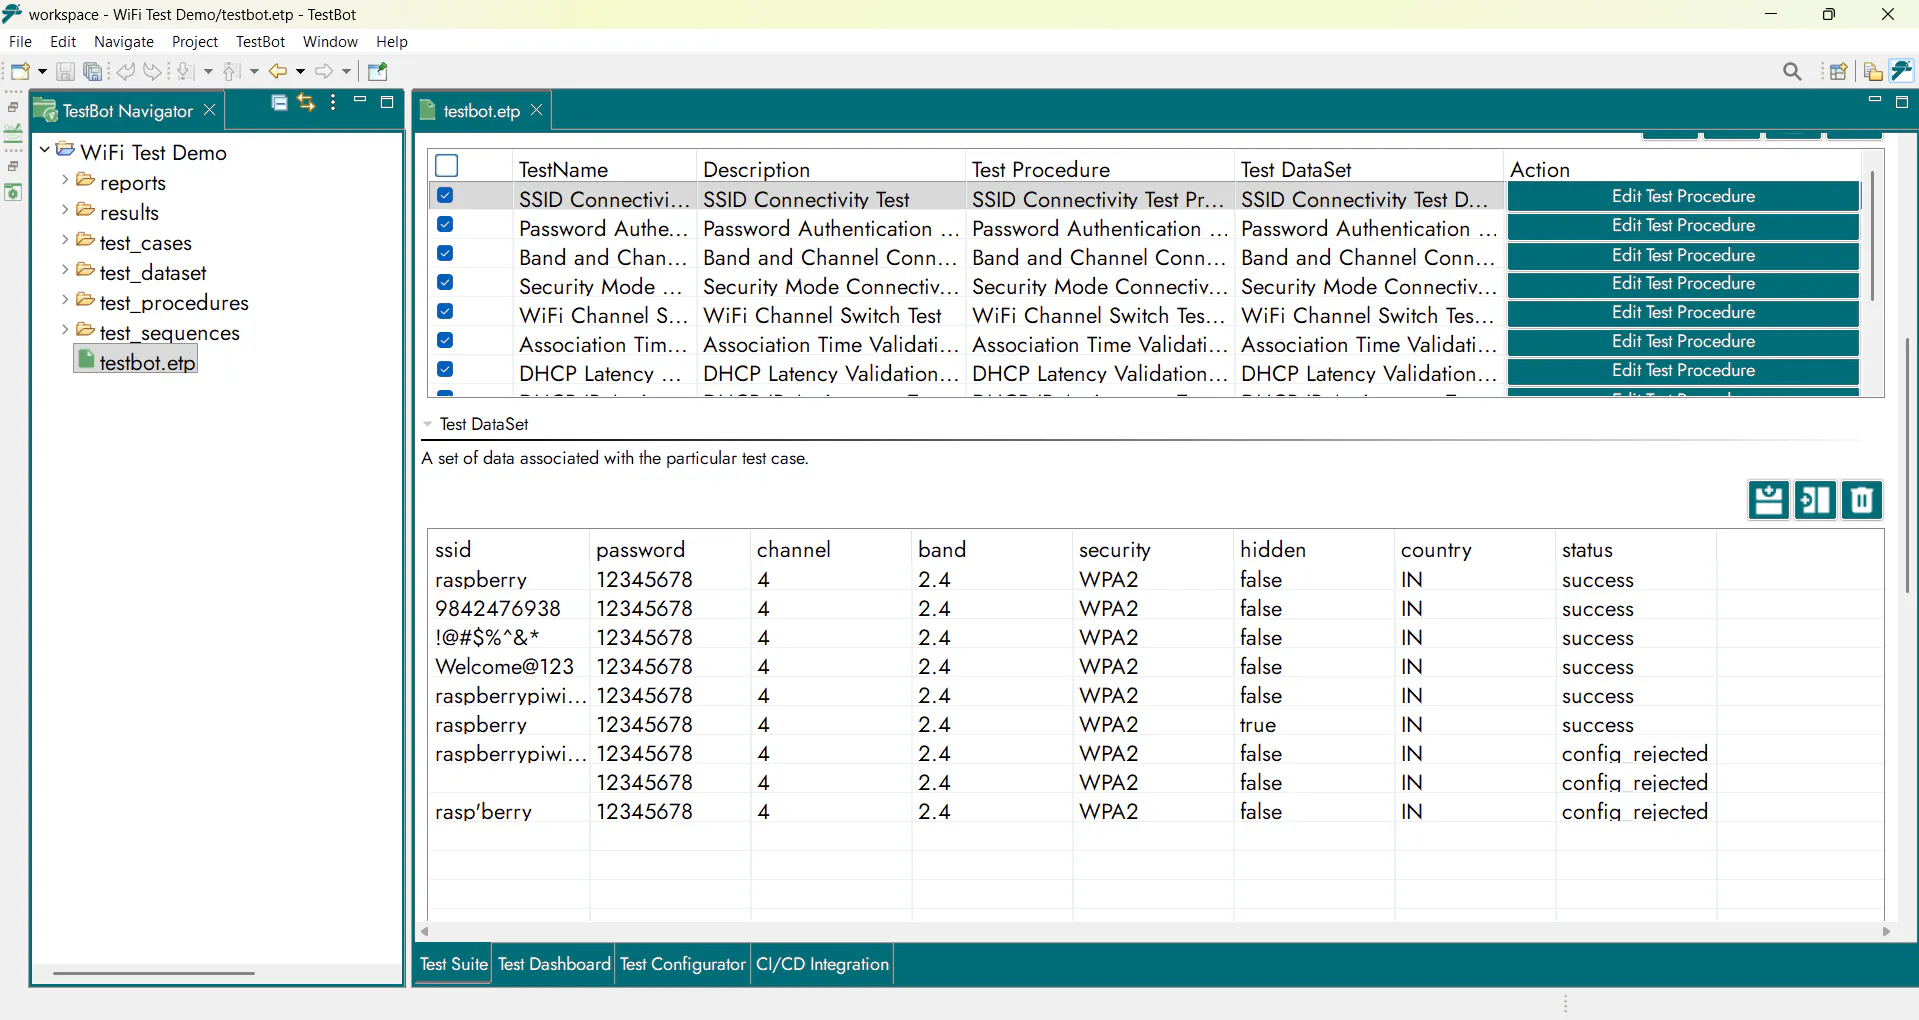The image size is (1919, 1020).
Task: Open the Back history dropdown arrow
Action: (300, 71)
